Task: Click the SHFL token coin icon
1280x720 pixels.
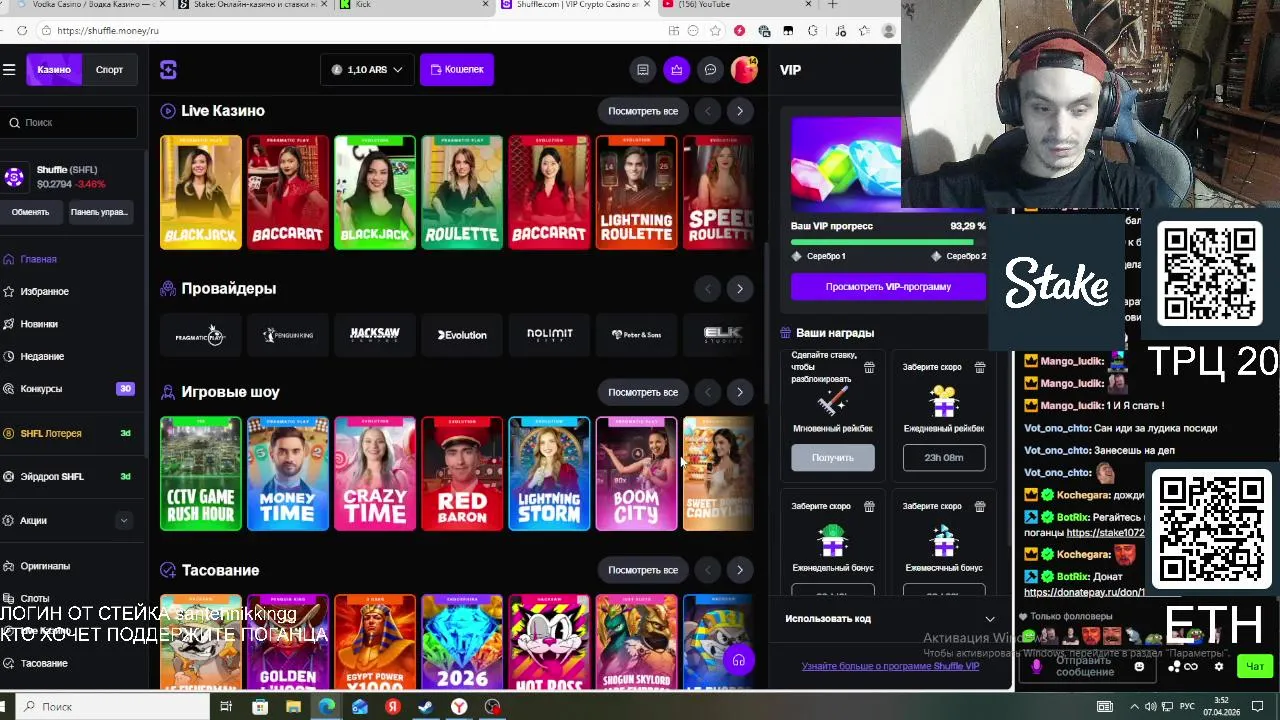Action: (x=14, y=177)
